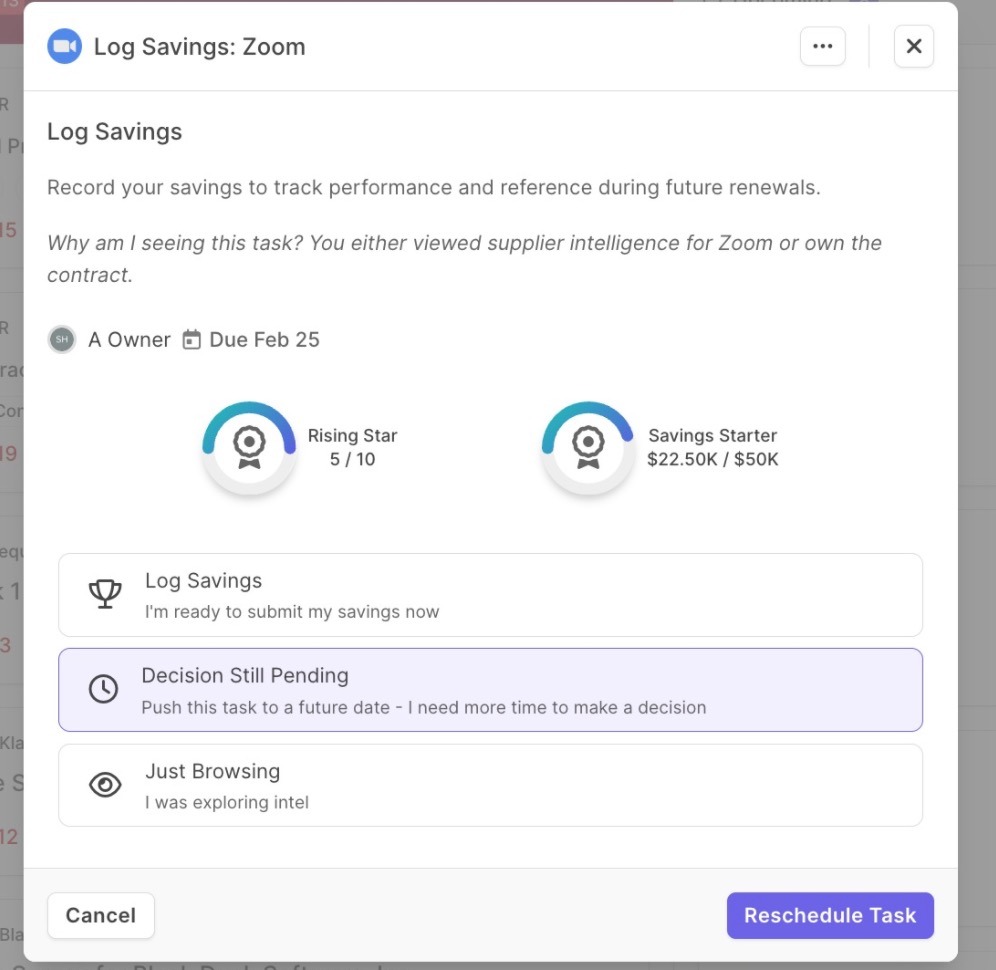Click the Rising Star badge gauge
Image resolution: width=996 pixels, height=970 pixels.
tap(249, 447)
